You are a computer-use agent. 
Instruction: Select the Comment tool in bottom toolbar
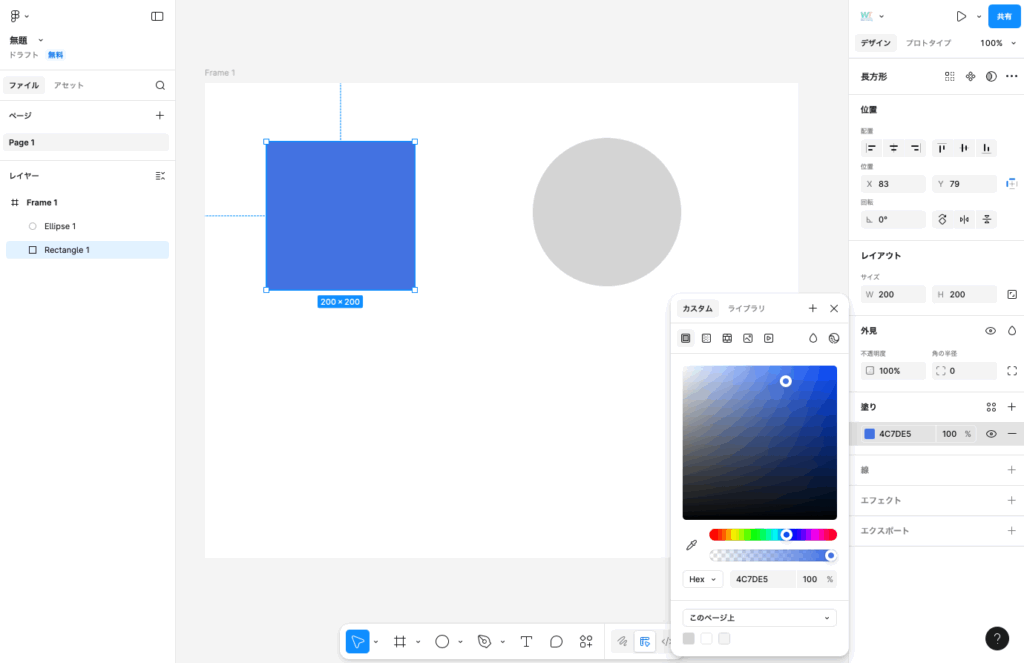point(556,642)
